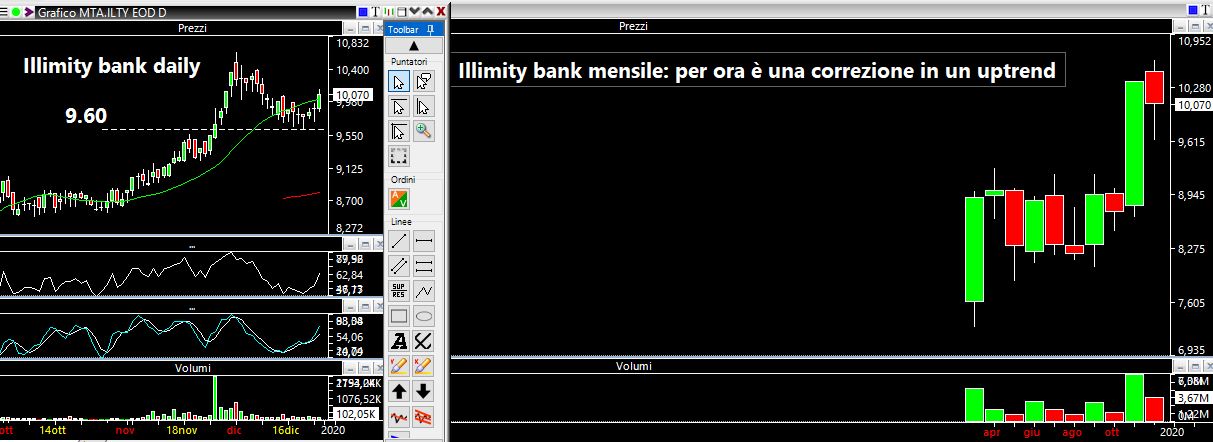Click the down chevron in the daily chart title bar
The width and height of the screenshot is (1213, 442).
(x=414, y=11)
